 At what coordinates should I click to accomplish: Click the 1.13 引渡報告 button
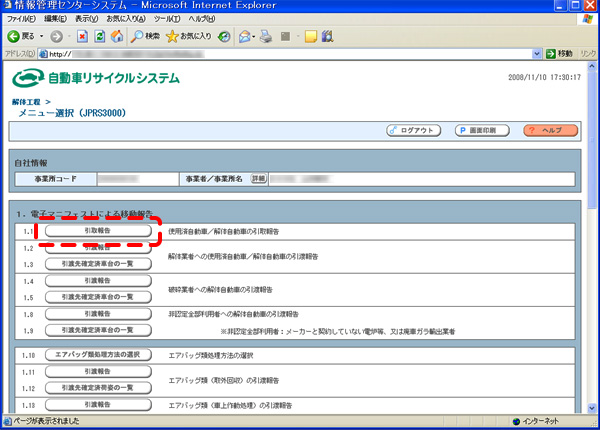click(x=98, y=405)
